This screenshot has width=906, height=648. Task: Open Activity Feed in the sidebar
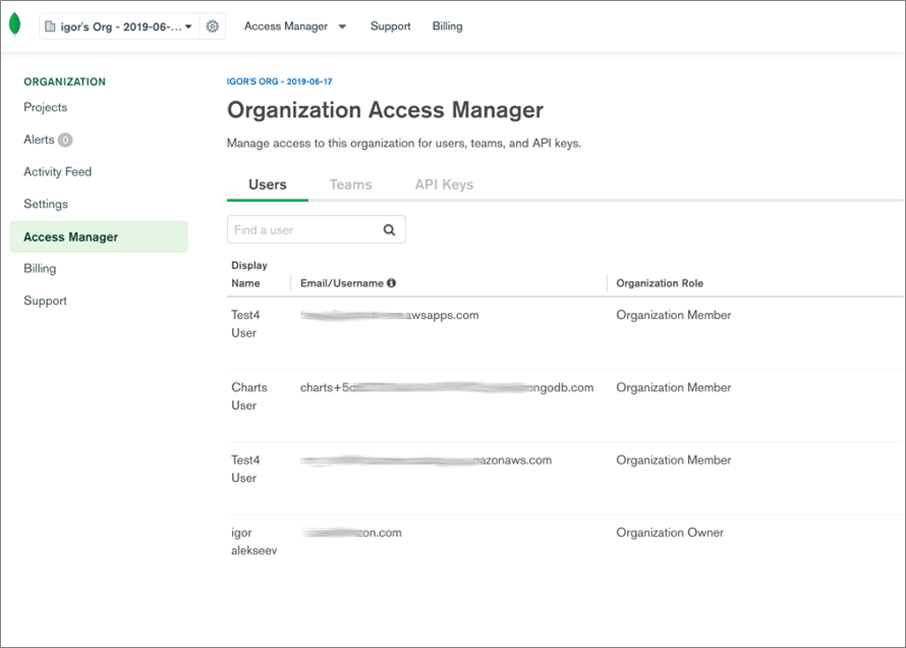click(58, 172)
